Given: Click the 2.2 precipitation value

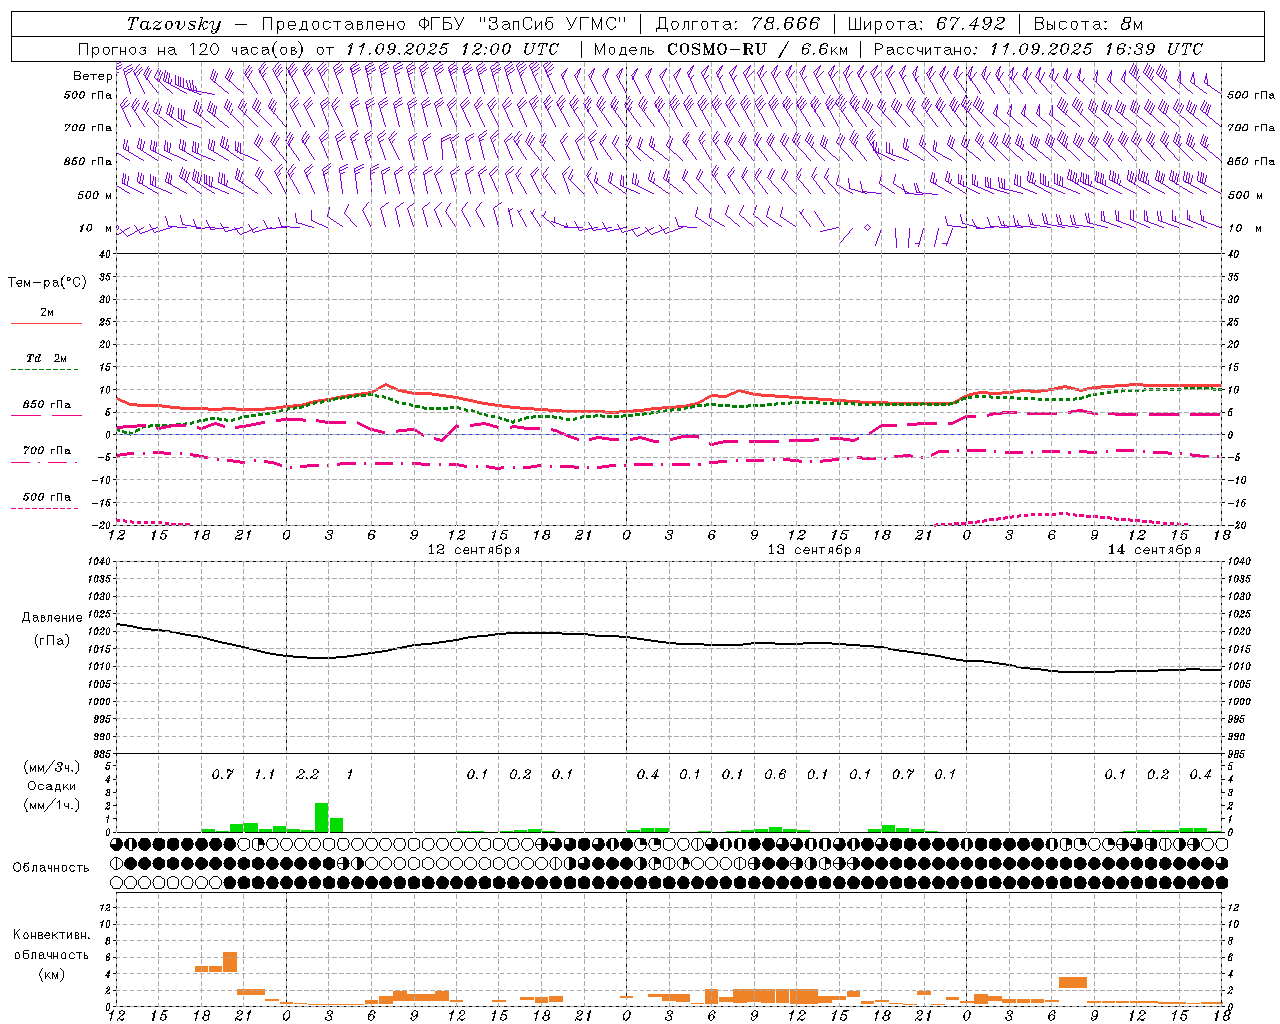Looking at the screenshot, I should (x=307, y=774).
